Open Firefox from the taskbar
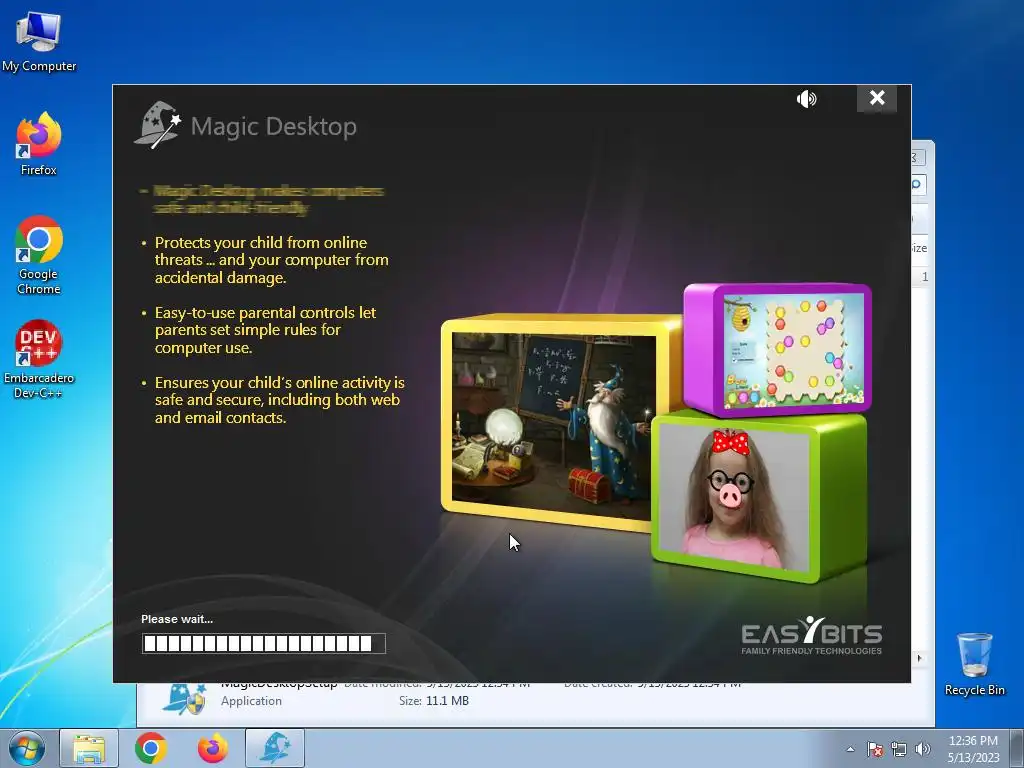 (x=213, y=748)
